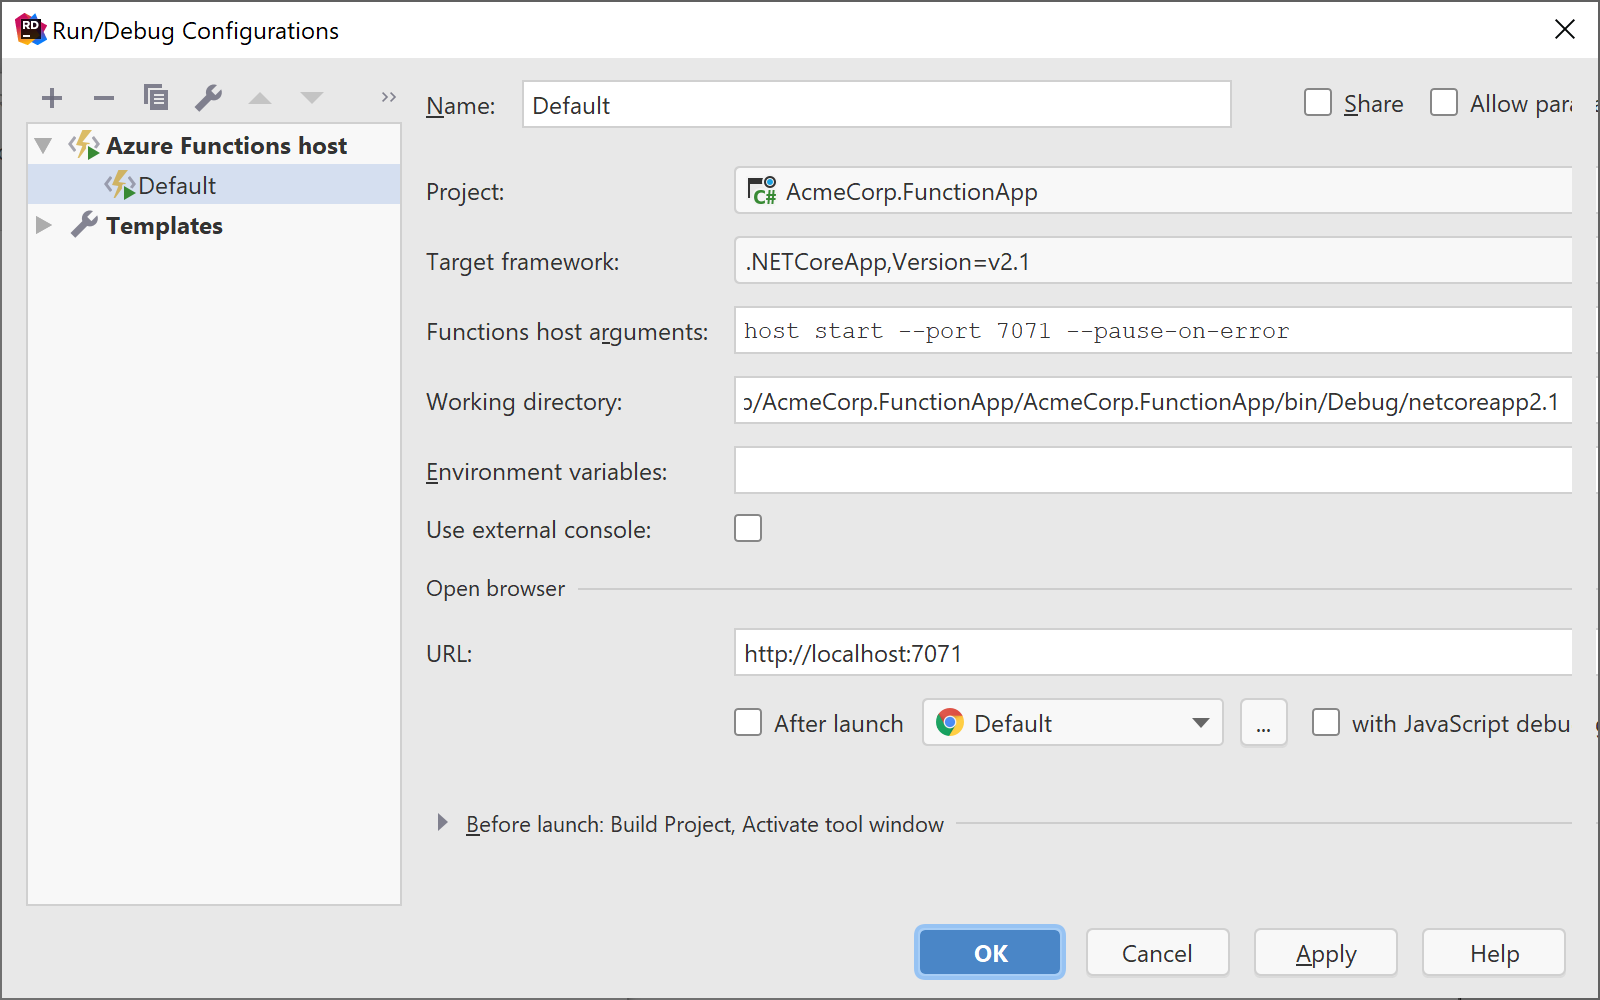Click the Chrome icon in the browser selector
This screenshot has height=1000, width=1600.
(x=950, y=722)
